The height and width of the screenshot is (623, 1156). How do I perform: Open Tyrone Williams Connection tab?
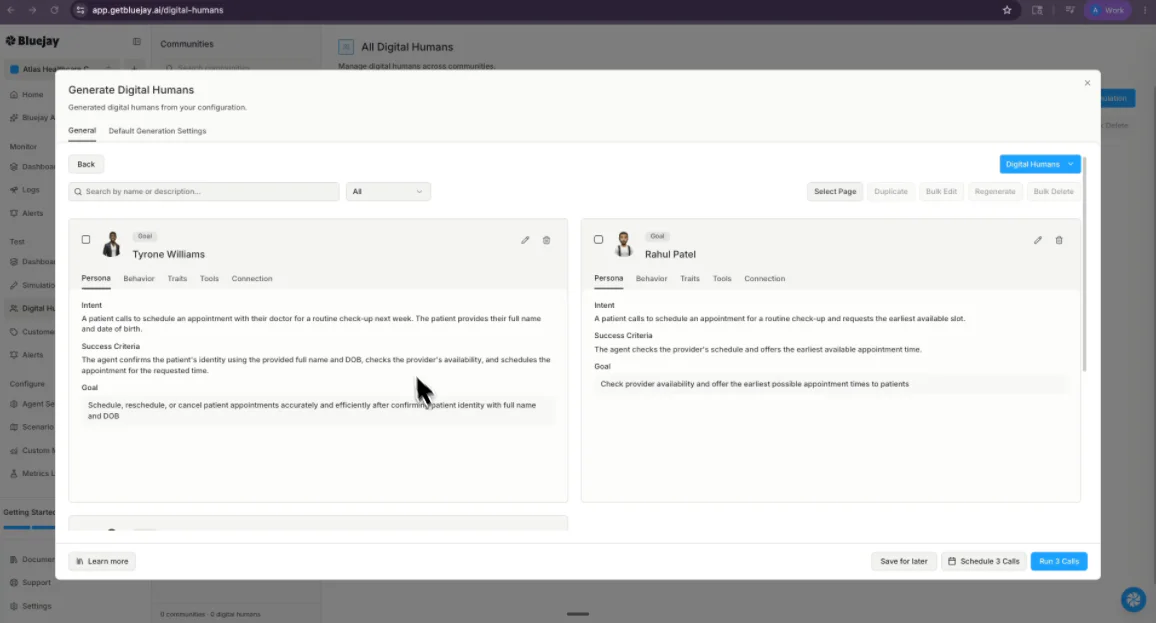tap(252, 279)
